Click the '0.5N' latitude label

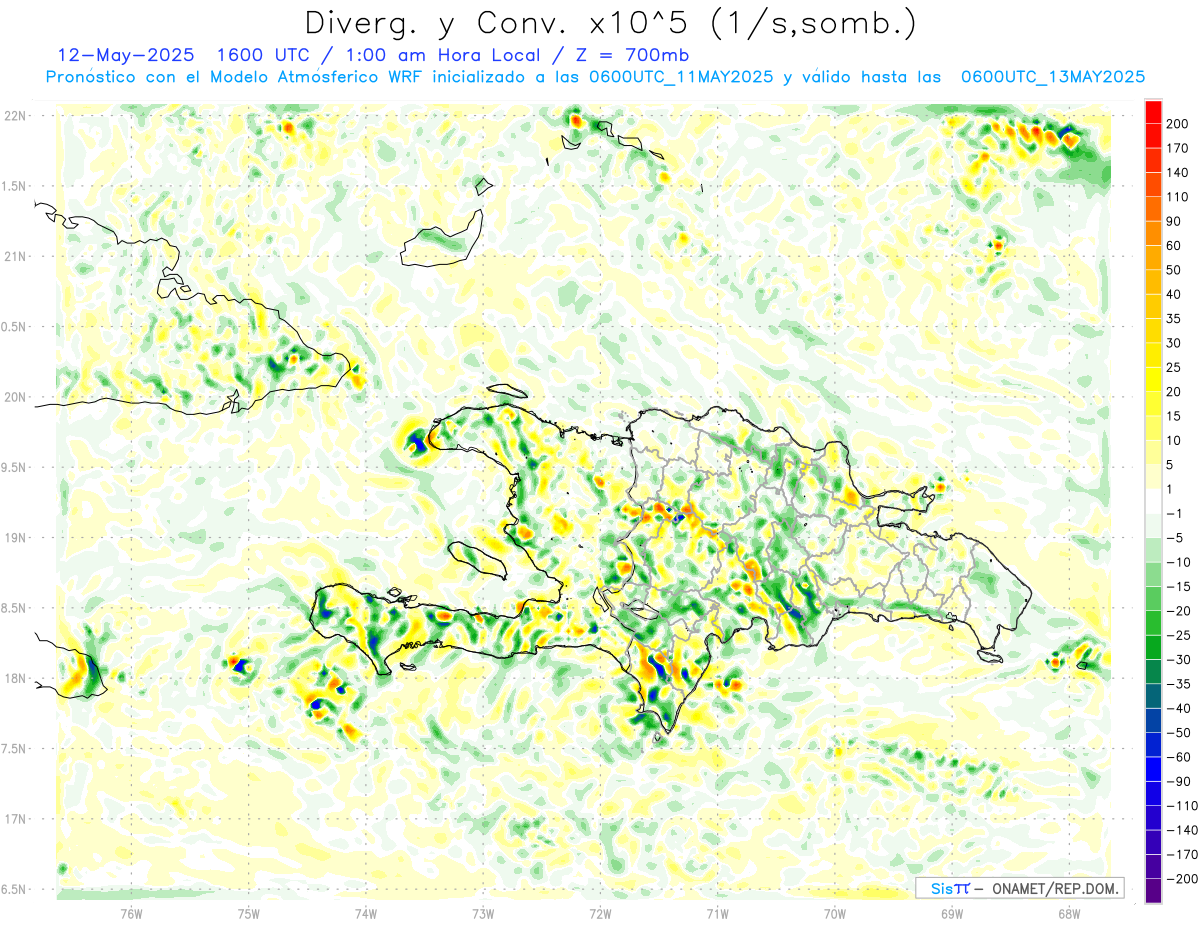(x=14, y=327)
